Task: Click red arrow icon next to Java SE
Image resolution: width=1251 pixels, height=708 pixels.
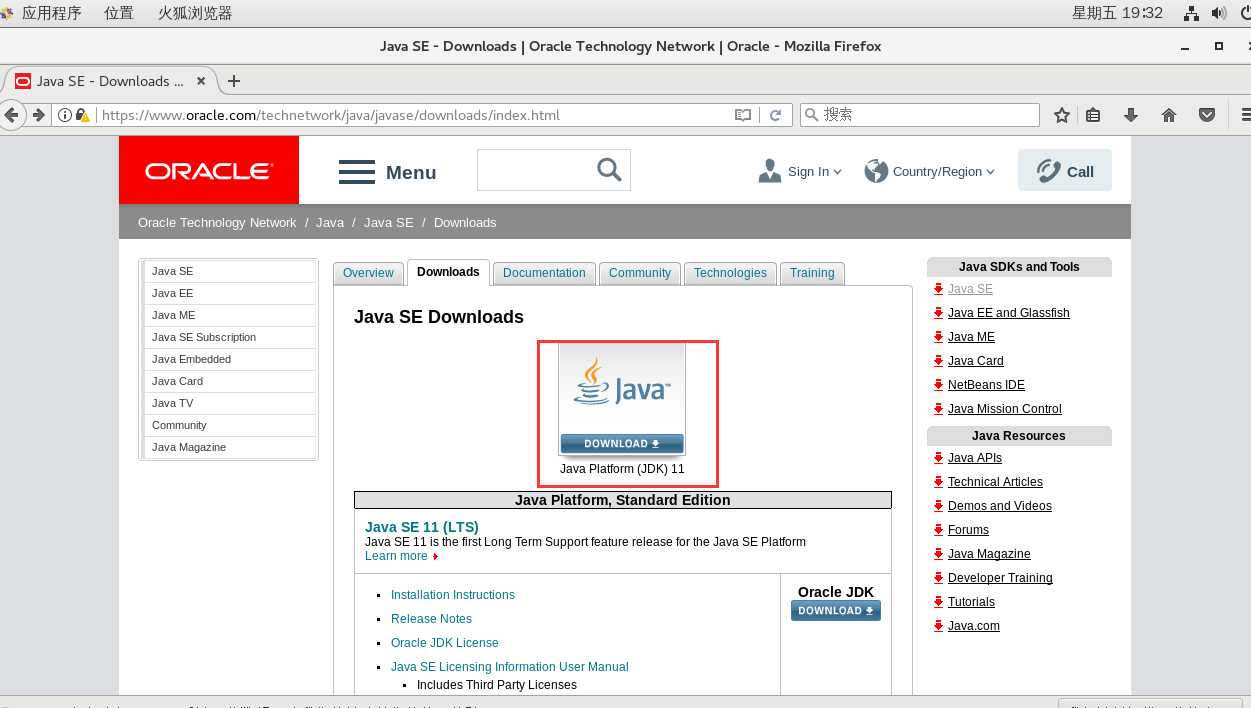Action: [938, 289]
